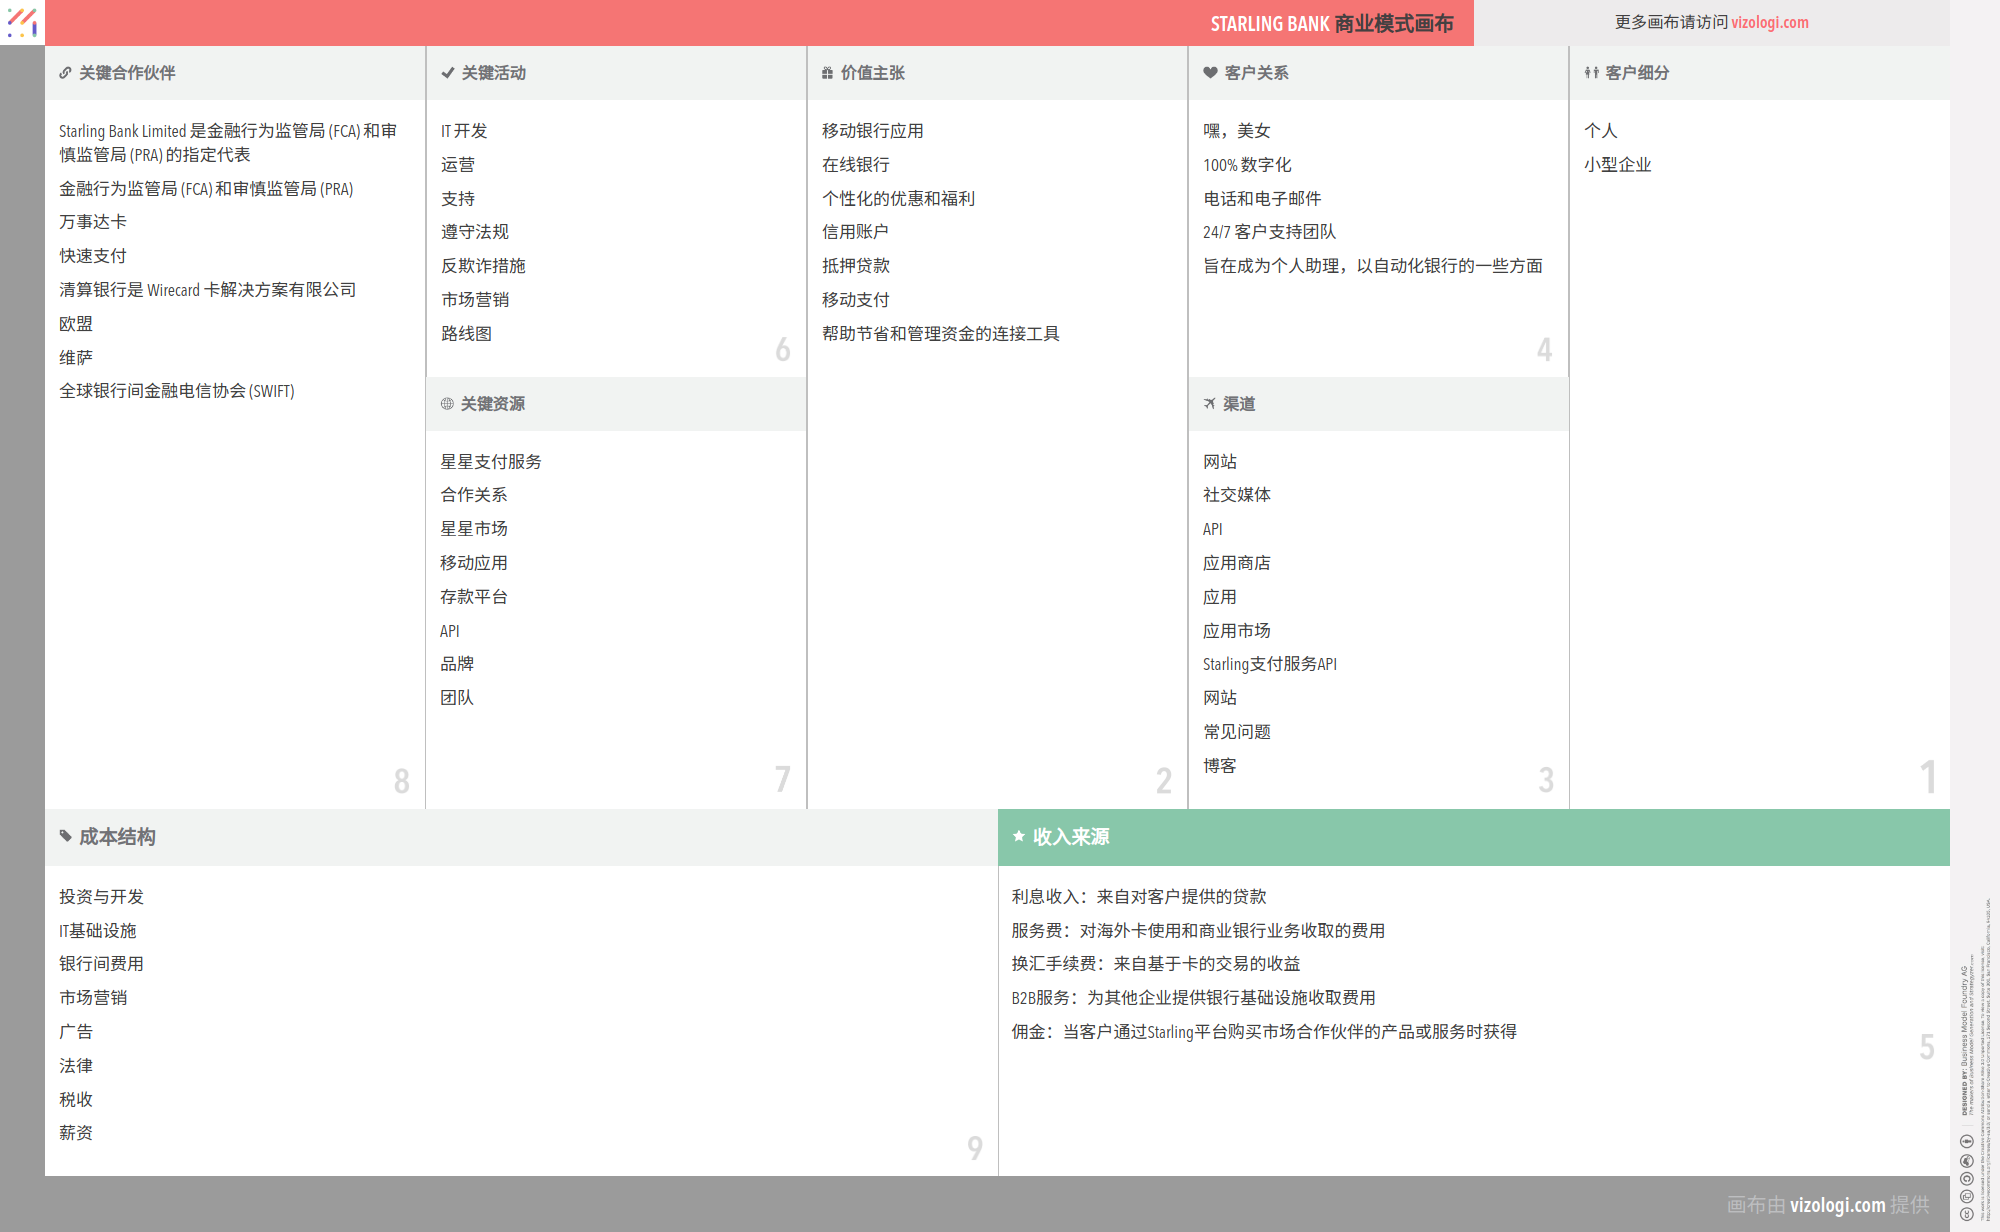Click the airplane icon beside 渠道

1210,404
